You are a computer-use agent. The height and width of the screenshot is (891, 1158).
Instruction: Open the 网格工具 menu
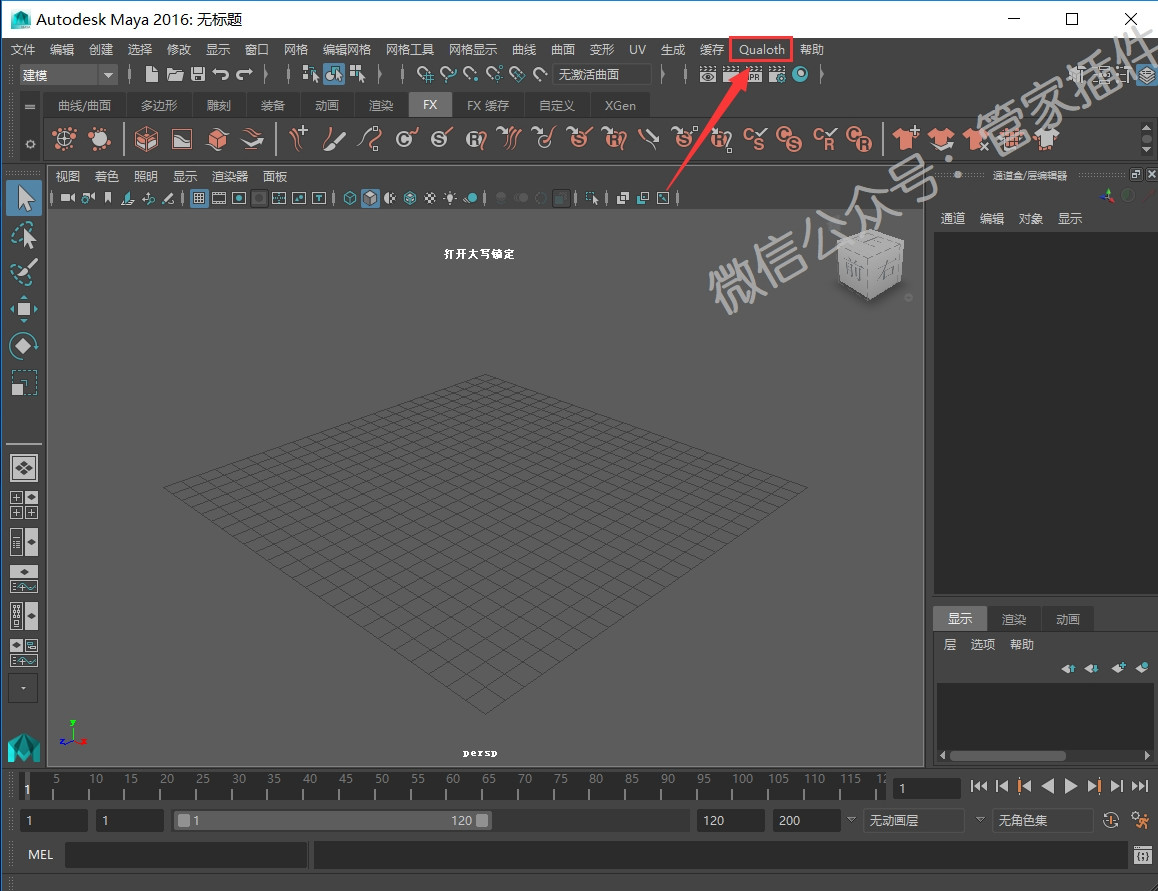410,50
